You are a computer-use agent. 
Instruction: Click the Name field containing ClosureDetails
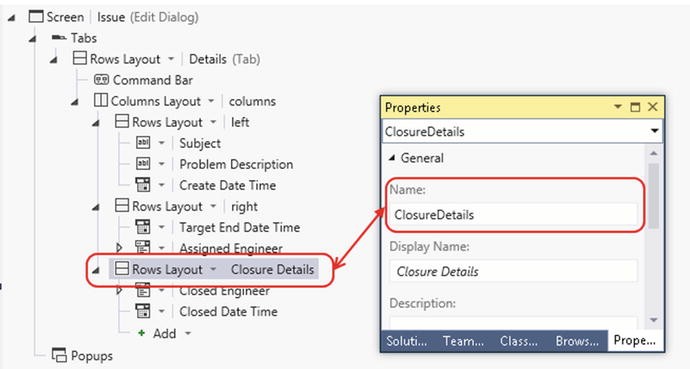pos(513,215)
